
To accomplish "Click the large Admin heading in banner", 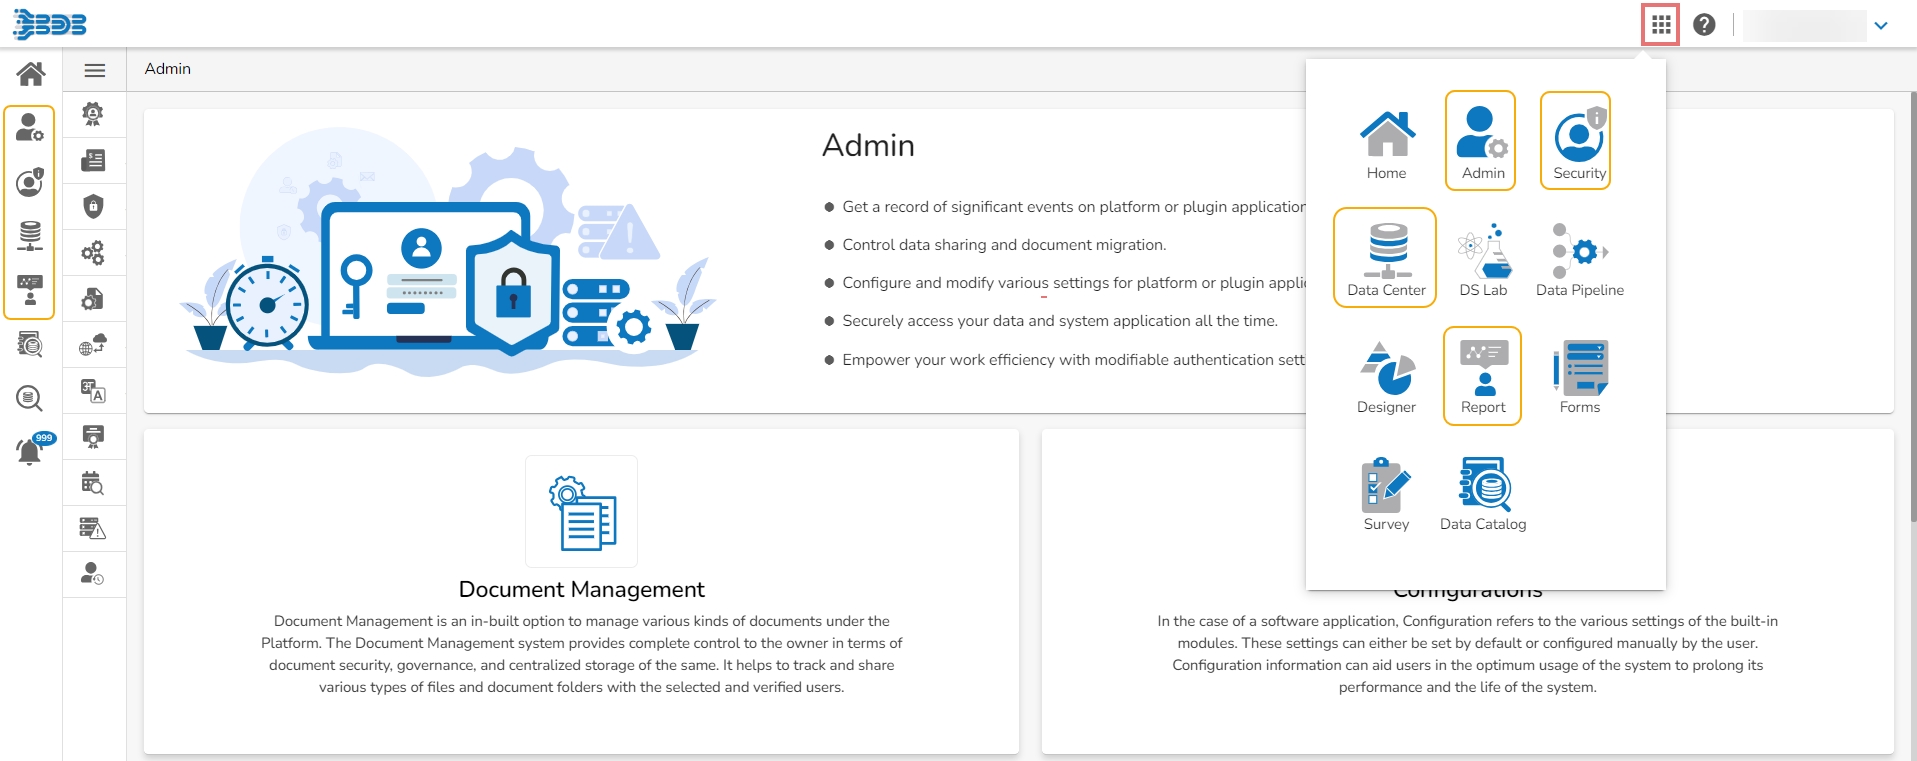I will (x=868, y=146).
